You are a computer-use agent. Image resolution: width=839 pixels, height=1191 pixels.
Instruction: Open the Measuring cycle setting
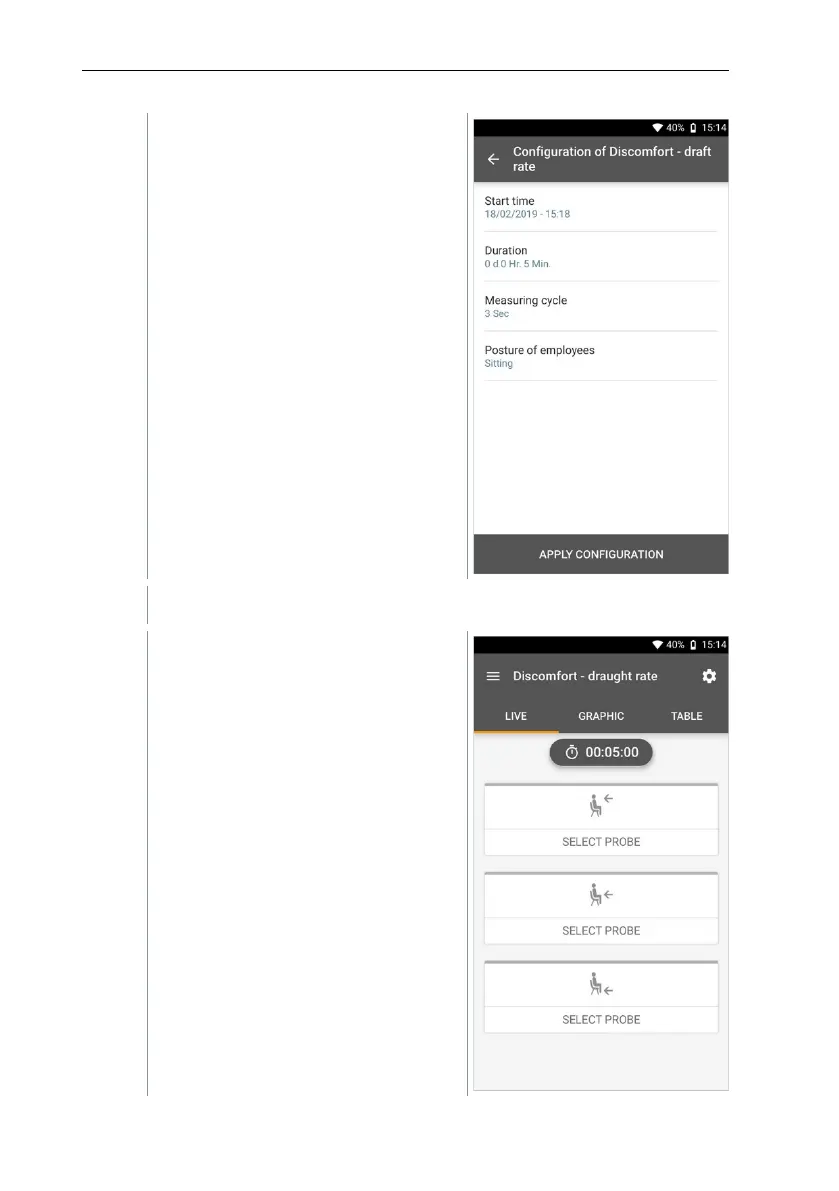601,307
